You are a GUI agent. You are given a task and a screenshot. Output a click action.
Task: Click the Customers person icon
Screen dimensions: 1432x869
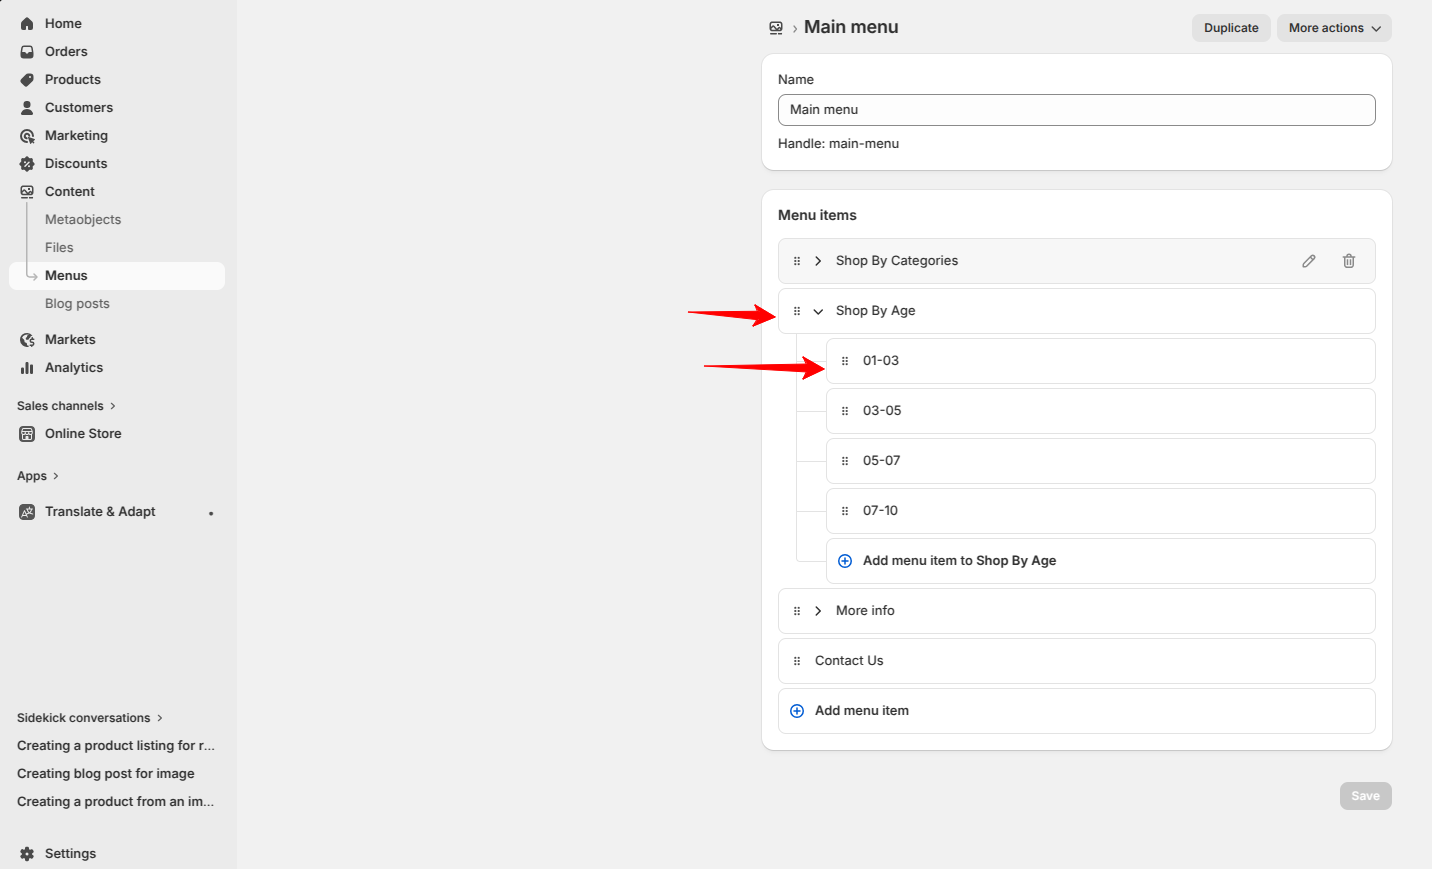[27, 107]
